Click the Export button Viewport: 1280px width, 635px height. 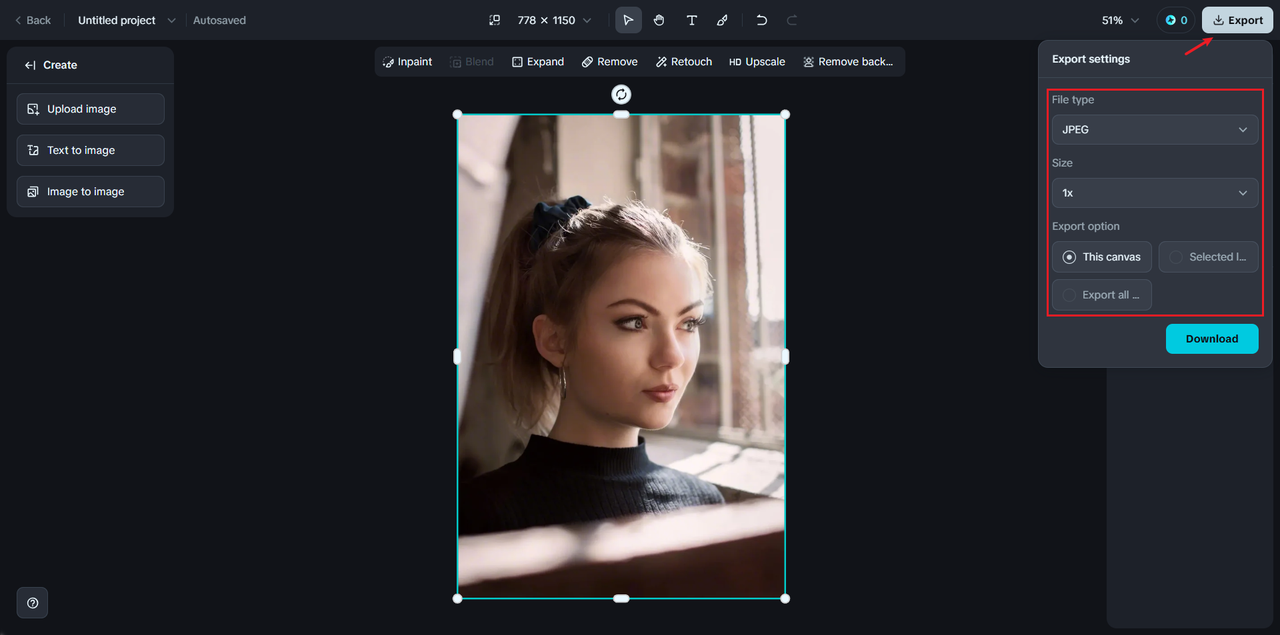click(x=1237, y=20)
